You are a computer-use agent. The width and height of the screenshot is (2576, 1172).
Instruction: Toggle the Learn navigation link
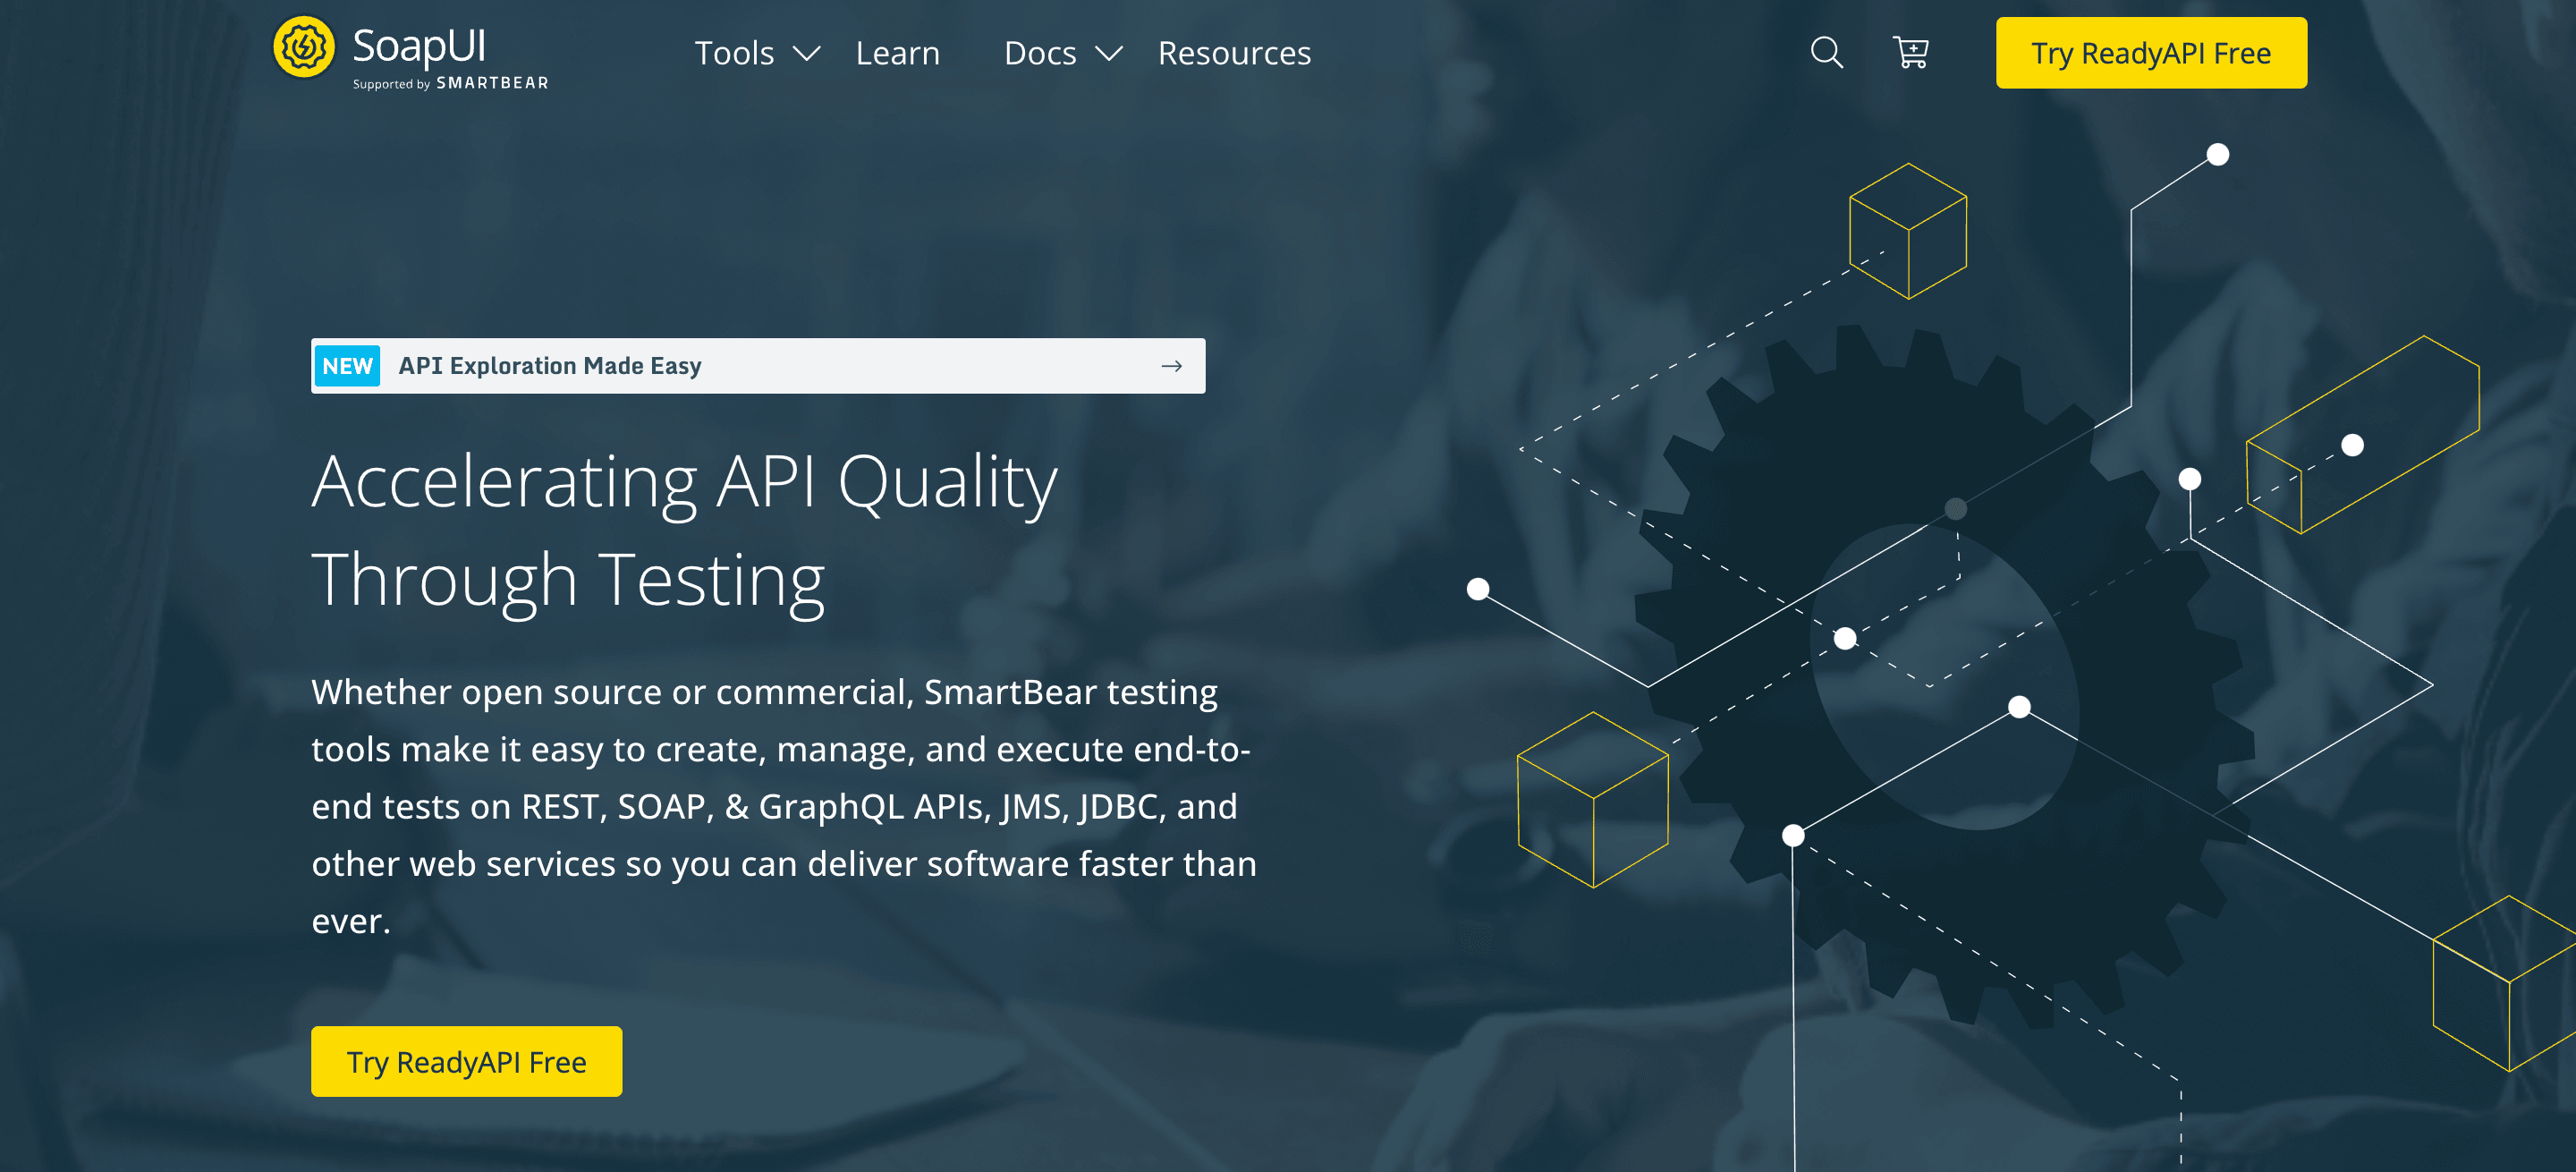pos(899,53)
